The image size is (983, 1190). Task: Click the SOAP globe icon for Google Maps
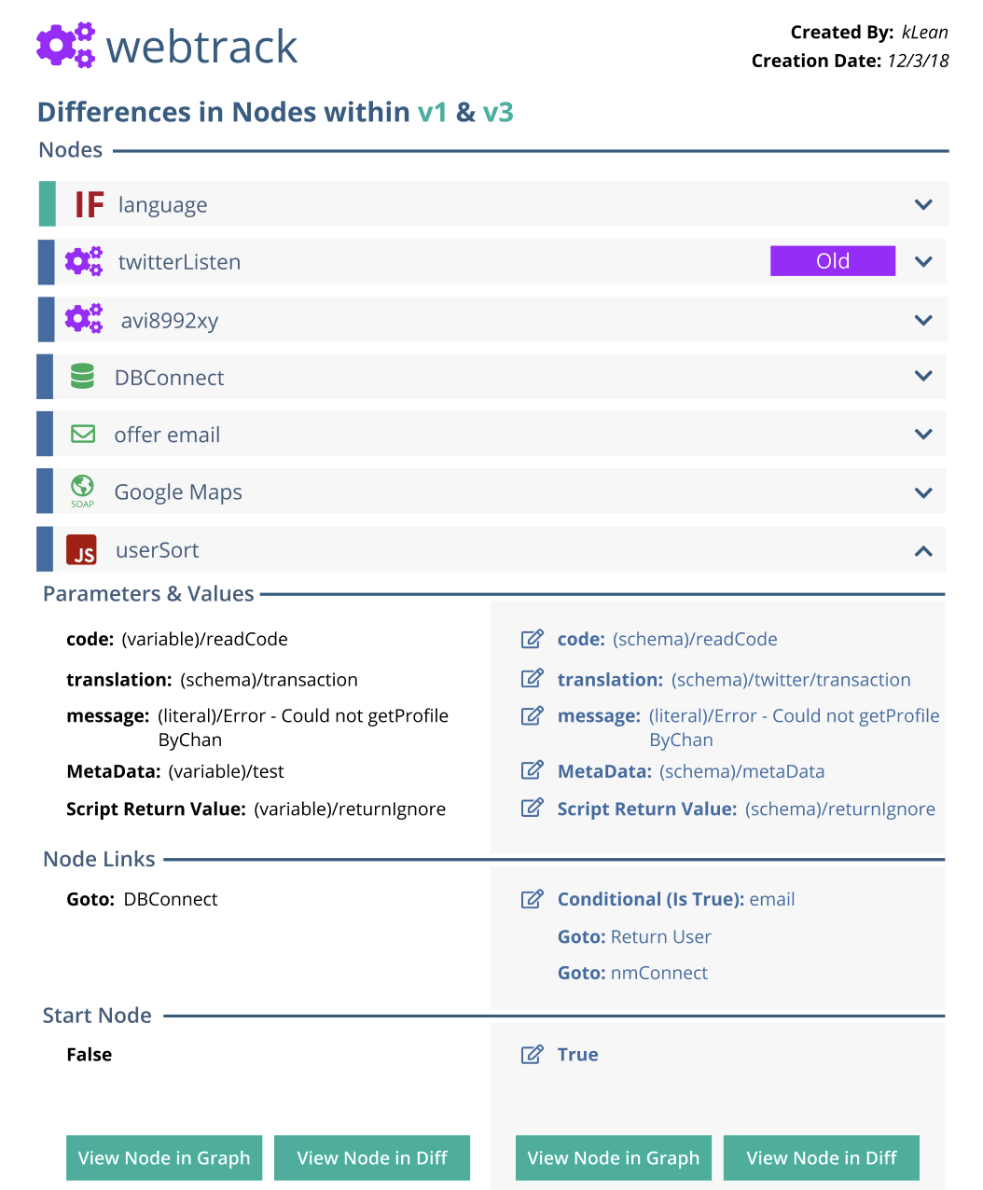pos(82,490)
